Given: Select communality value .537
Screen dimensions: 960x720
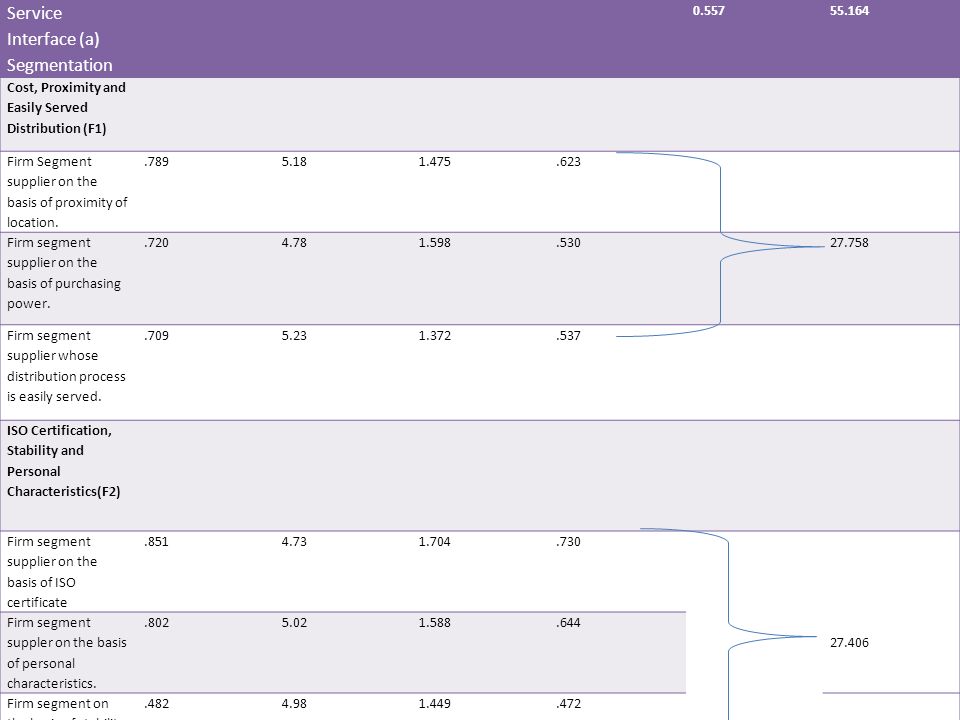Looking at the screenshot, I should click(569, 336).
